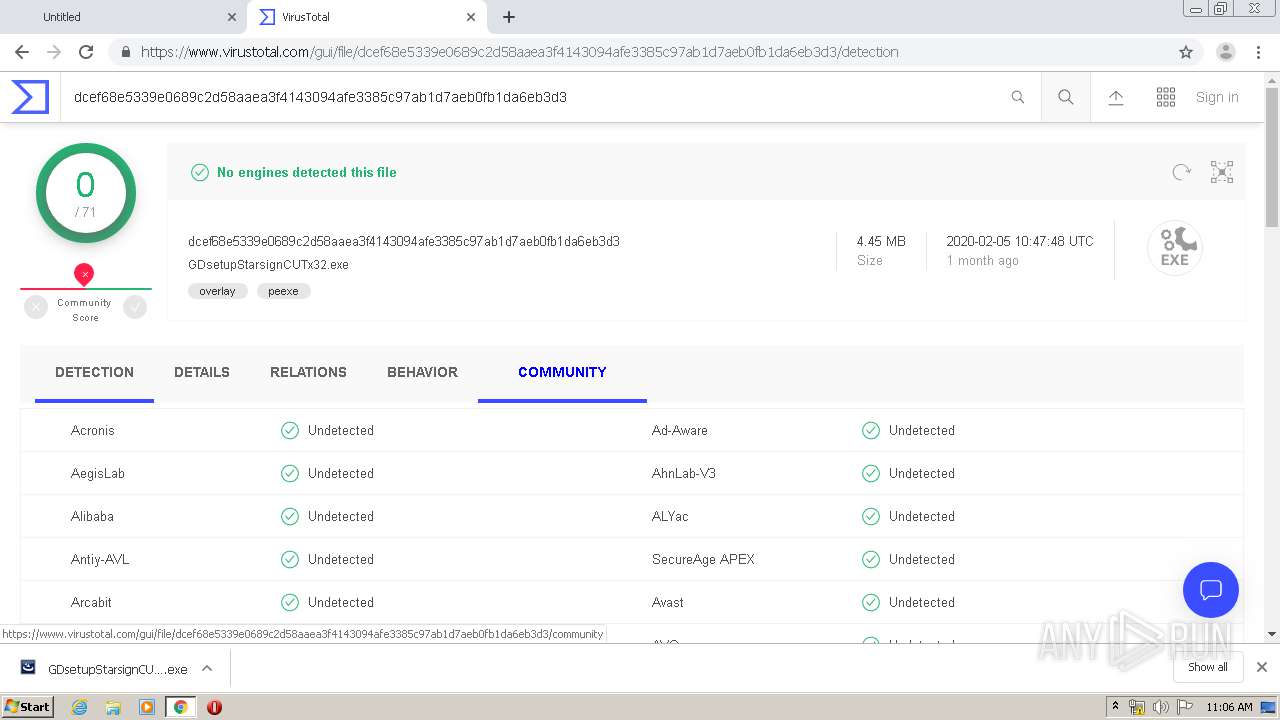Click the address bar URL
The height and width of the screenshot is (720, 1280).
point(520,52)
